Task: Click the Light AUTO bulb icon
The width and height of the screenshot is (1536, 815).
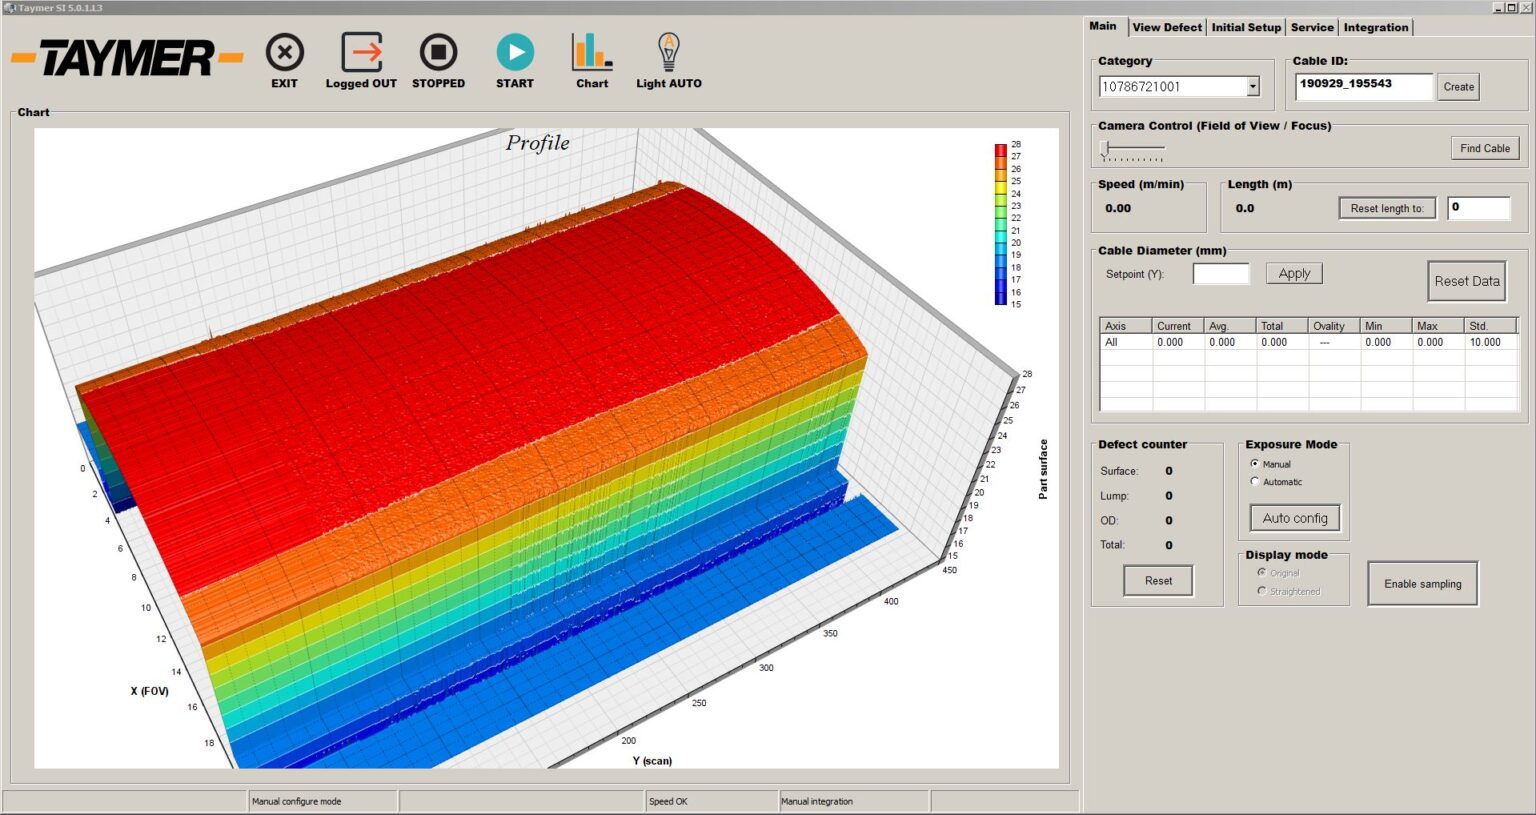Action: [668, 53]
